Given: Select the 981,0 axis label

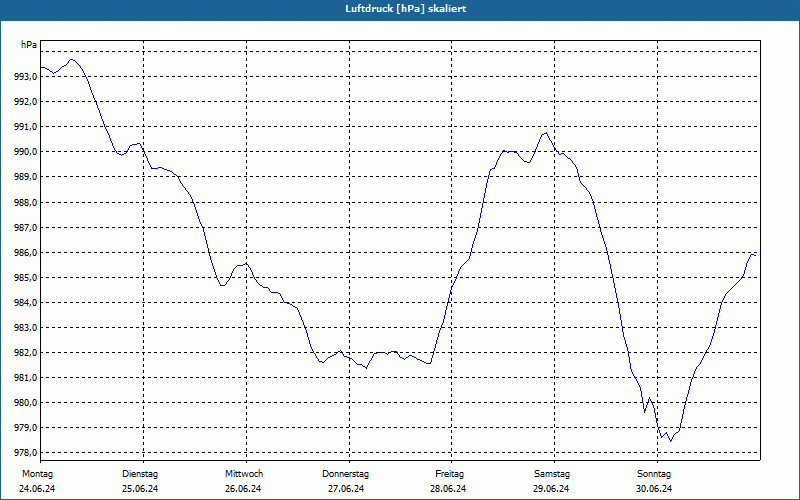Looking at the screenshot, I should [26, 378].
